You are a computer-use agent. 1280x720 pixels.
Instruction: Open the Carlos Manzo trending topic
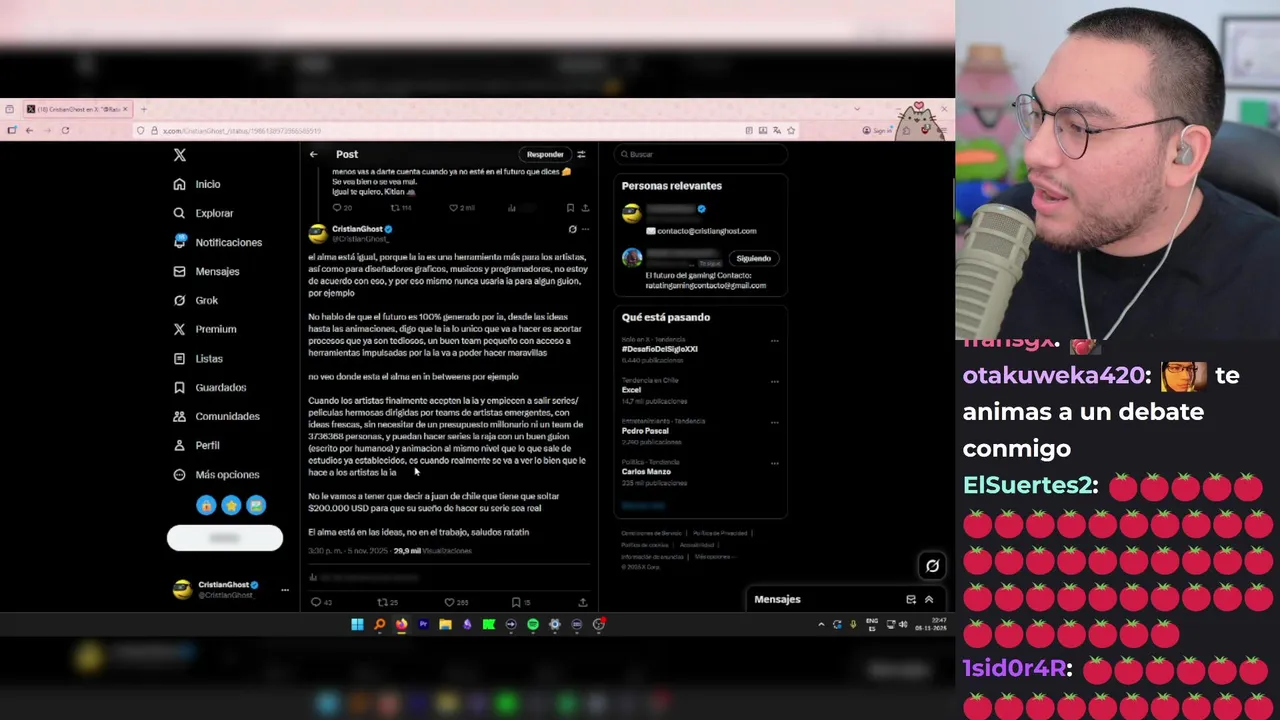tap(646, 471)
